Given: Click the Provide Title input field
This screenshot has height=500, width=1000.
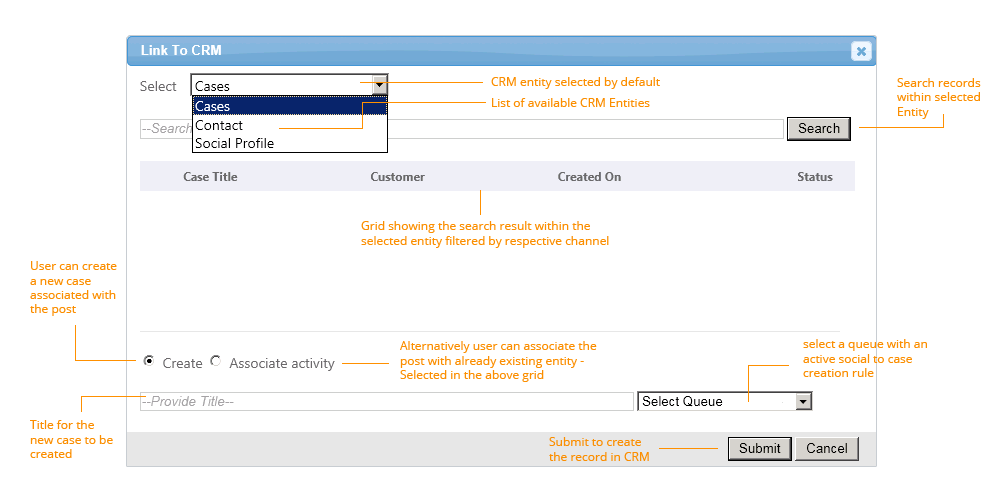Looking at the screenshot, I should (x=386, y=401).
